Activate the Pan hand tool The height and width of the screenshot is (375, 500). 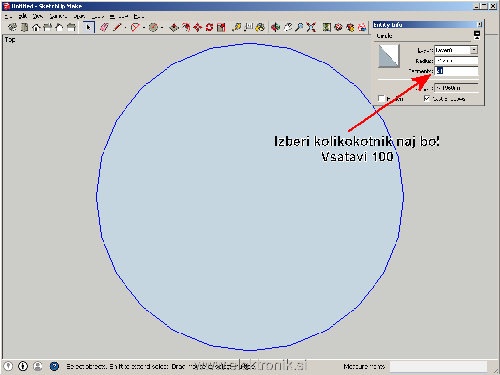[x=288, y=27]
